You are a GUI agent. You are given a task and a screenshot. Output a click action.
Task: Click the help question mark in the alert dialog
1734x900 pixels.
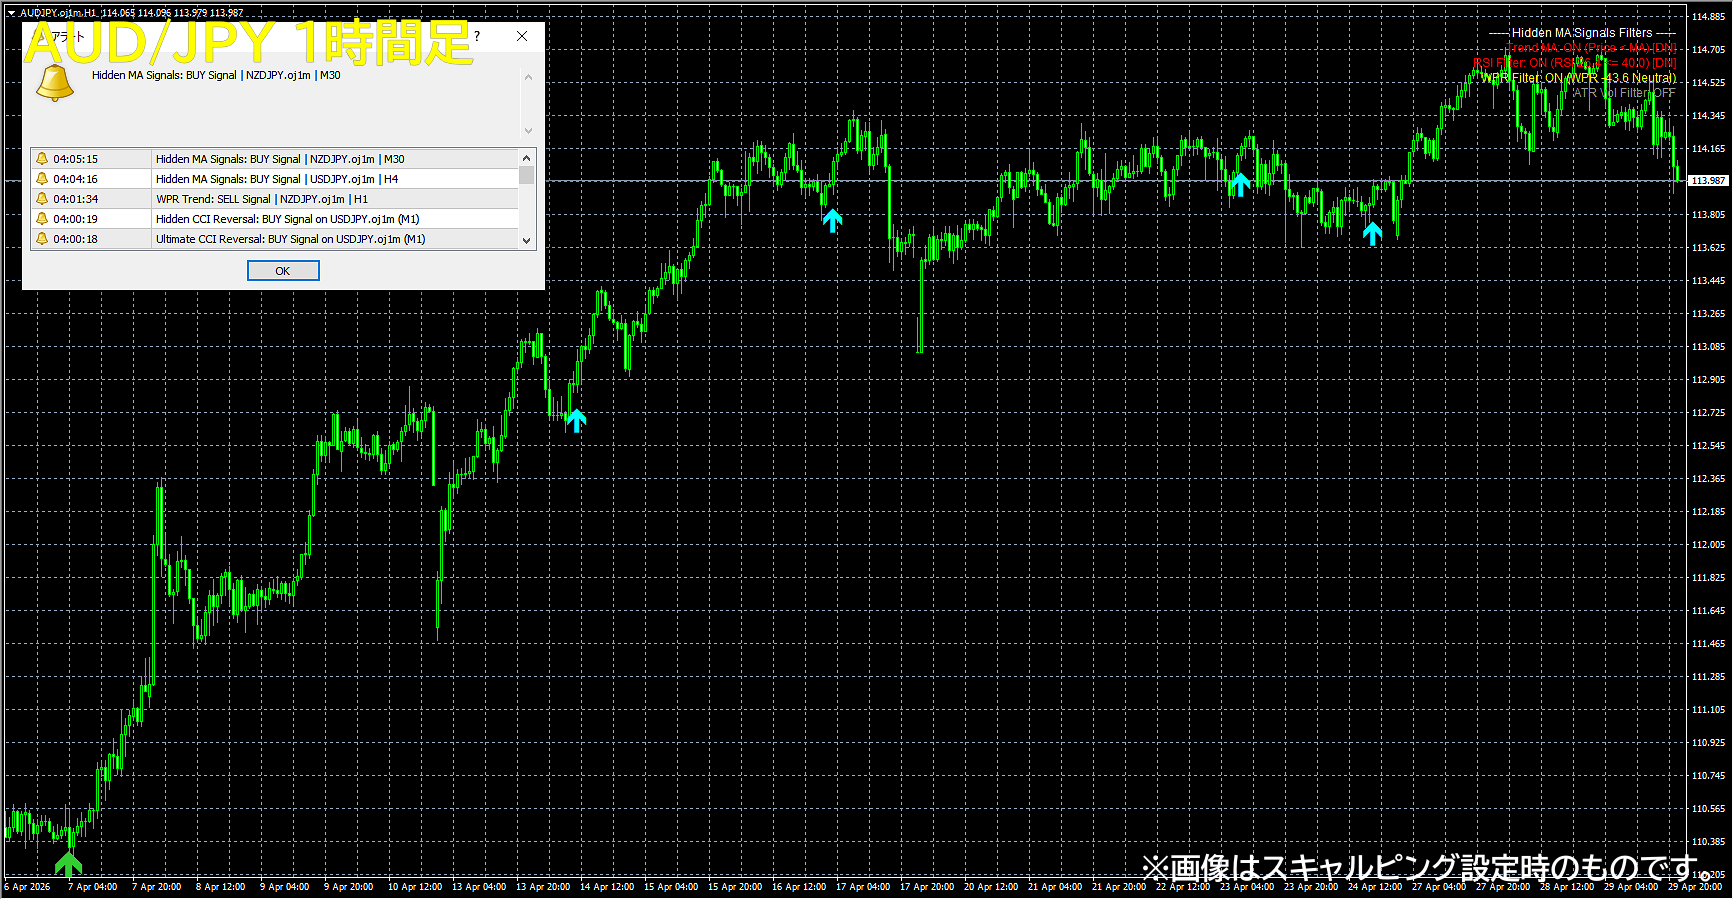pos(477,36)
